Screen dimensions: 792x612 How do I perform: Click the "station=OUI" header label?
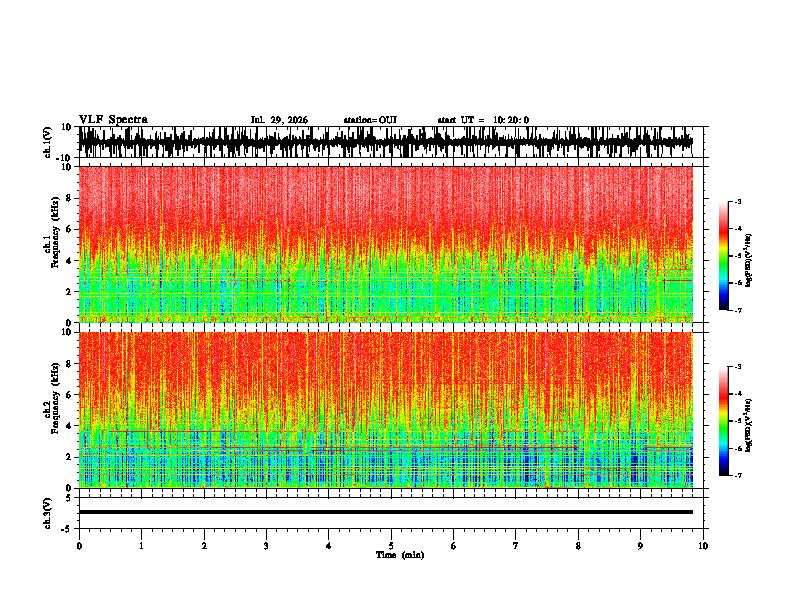[370, 120]
